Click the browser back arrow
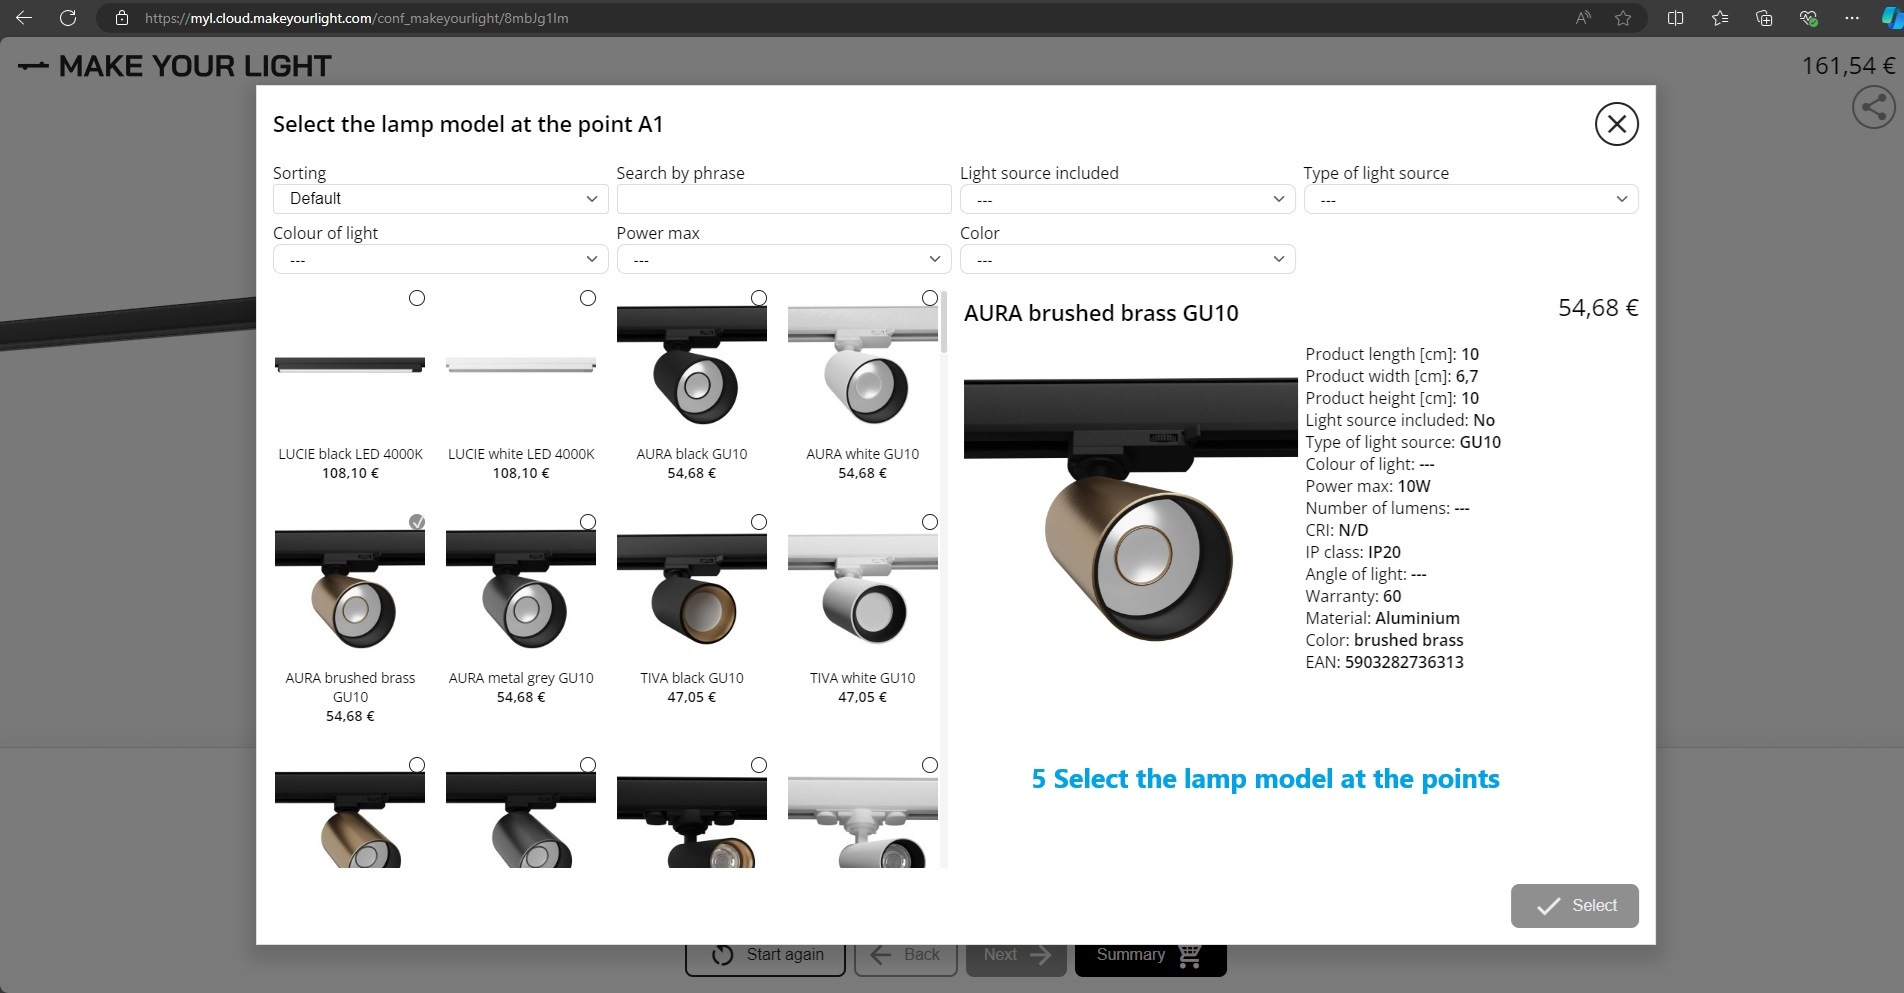The width and height of the screenshot is (1904, 993). point(24,18)
